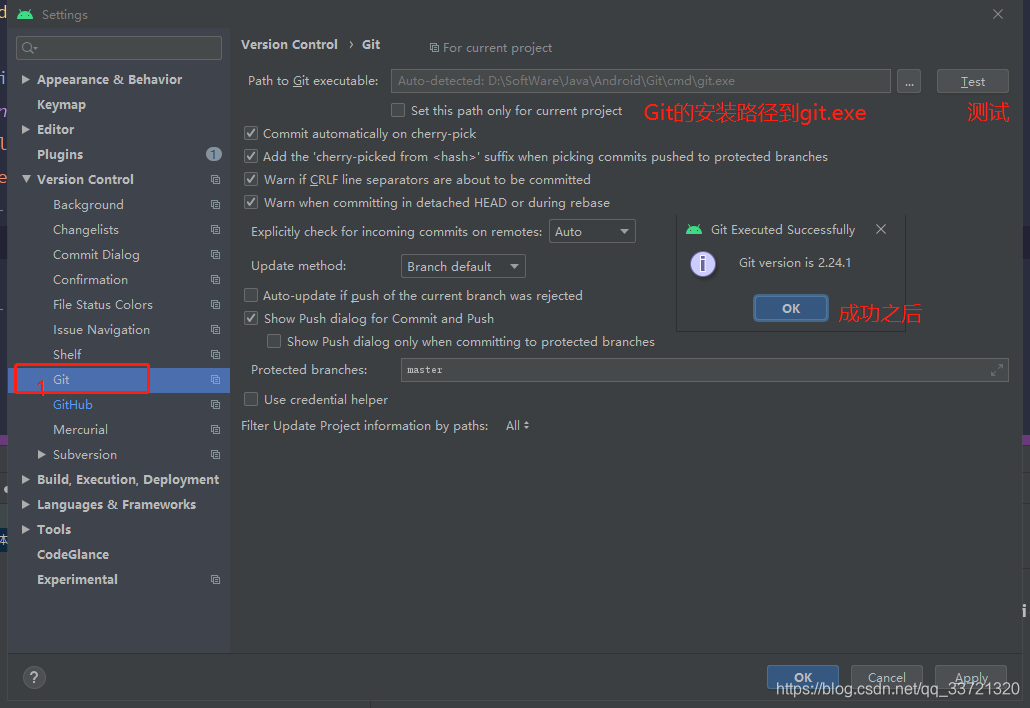Click the project-level icon beside Commit Dialog
Image resolution: width=1030 pixels, height=708 pixels.
click(215, 254)
